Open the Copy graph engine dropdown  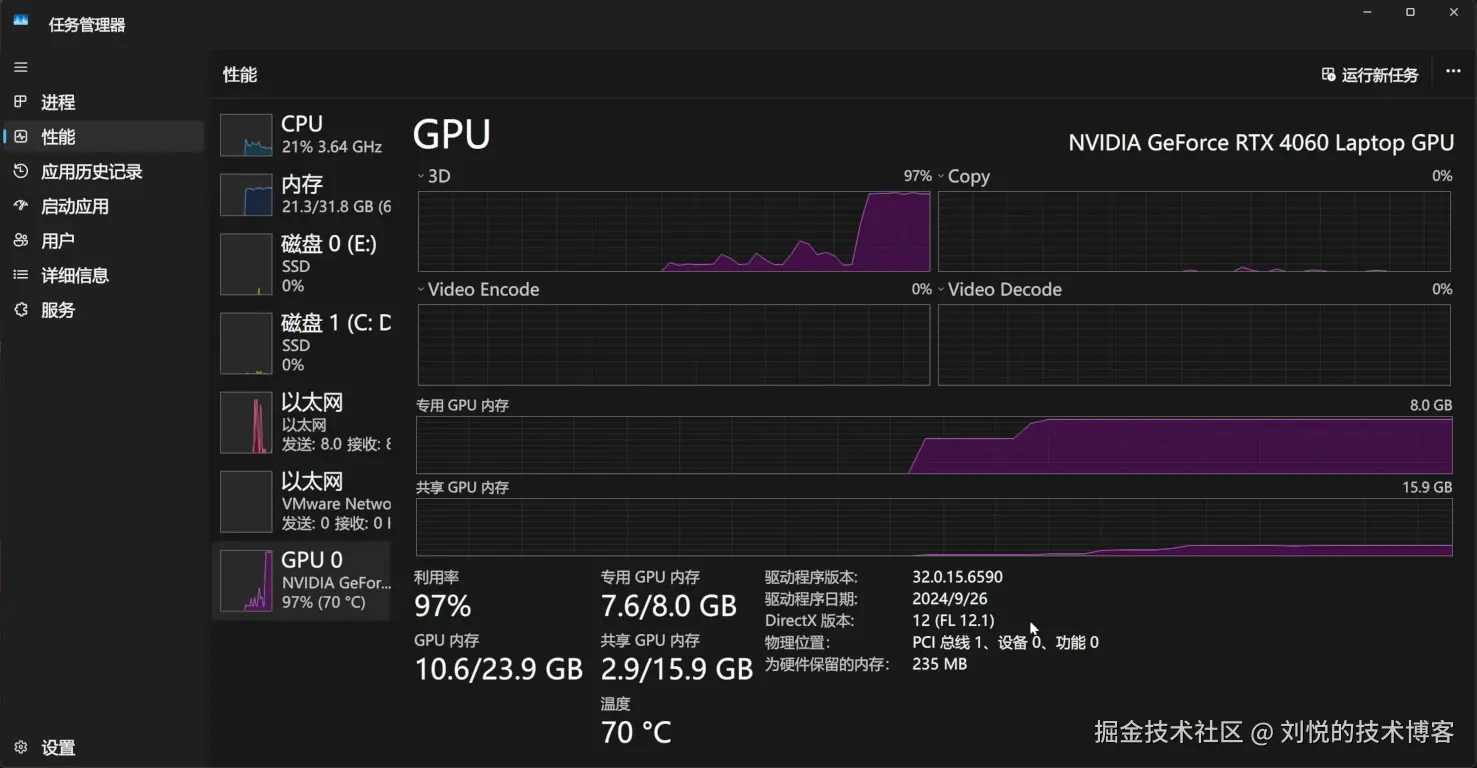(941, 176)
